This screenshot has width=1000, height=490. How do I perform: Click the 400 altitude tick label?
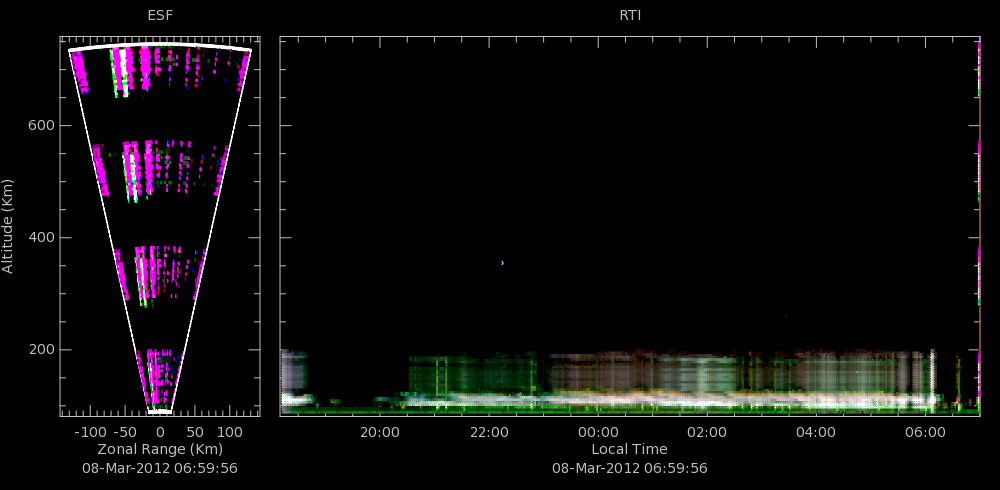[40, 238]
